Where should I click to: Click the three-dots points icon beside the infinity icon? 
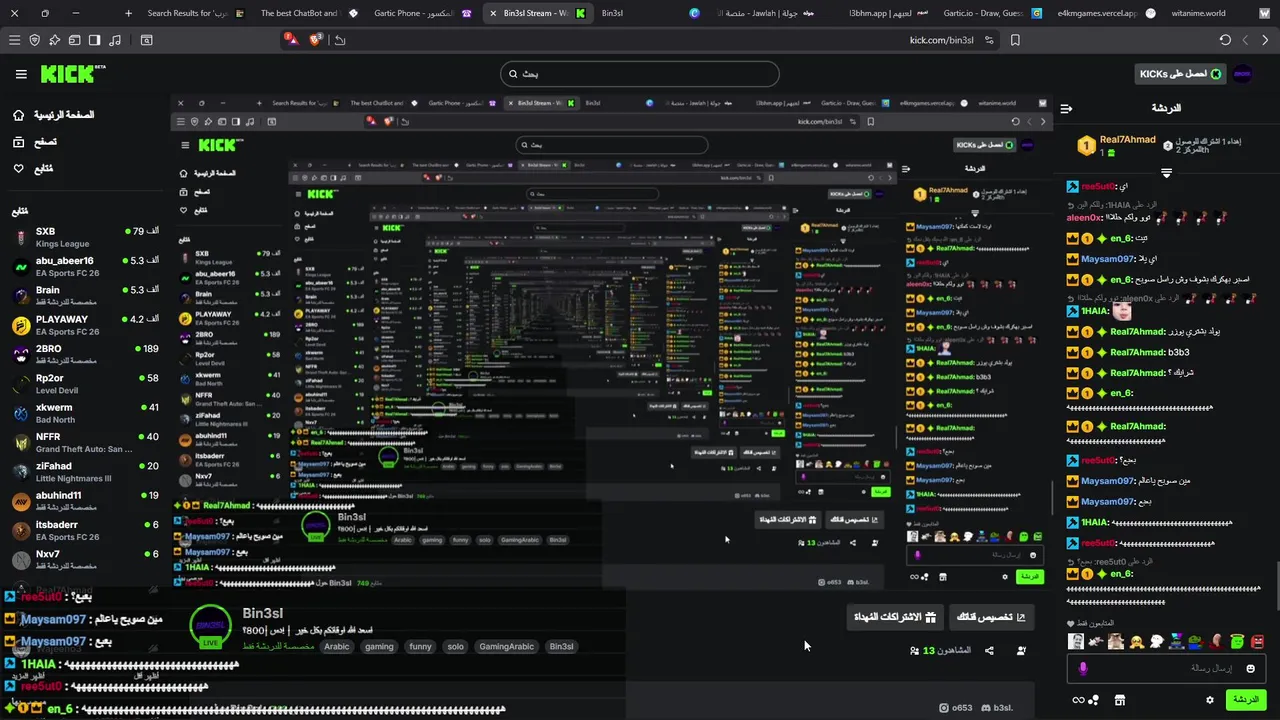click(1094, 700)
